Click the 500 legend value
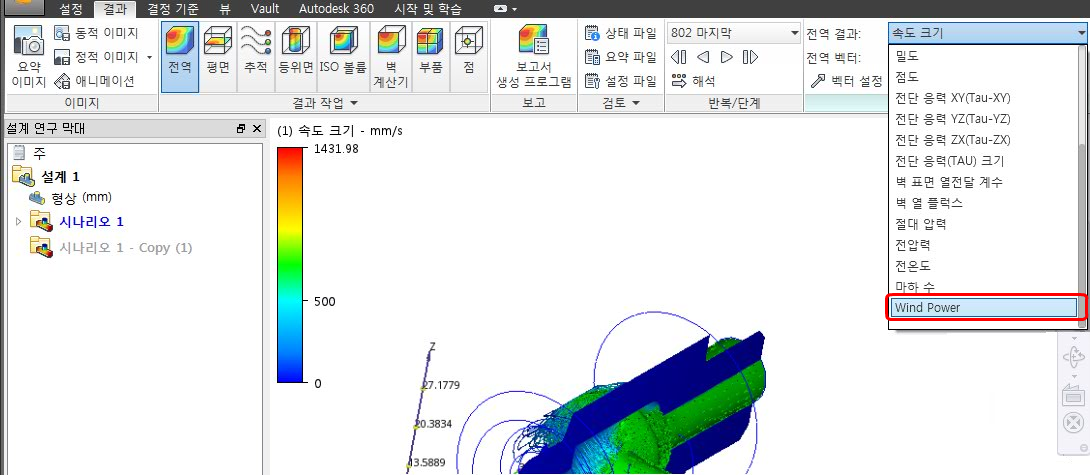Image resolution: width=1090 pixels, height=476 pixels. click(325, 302)
